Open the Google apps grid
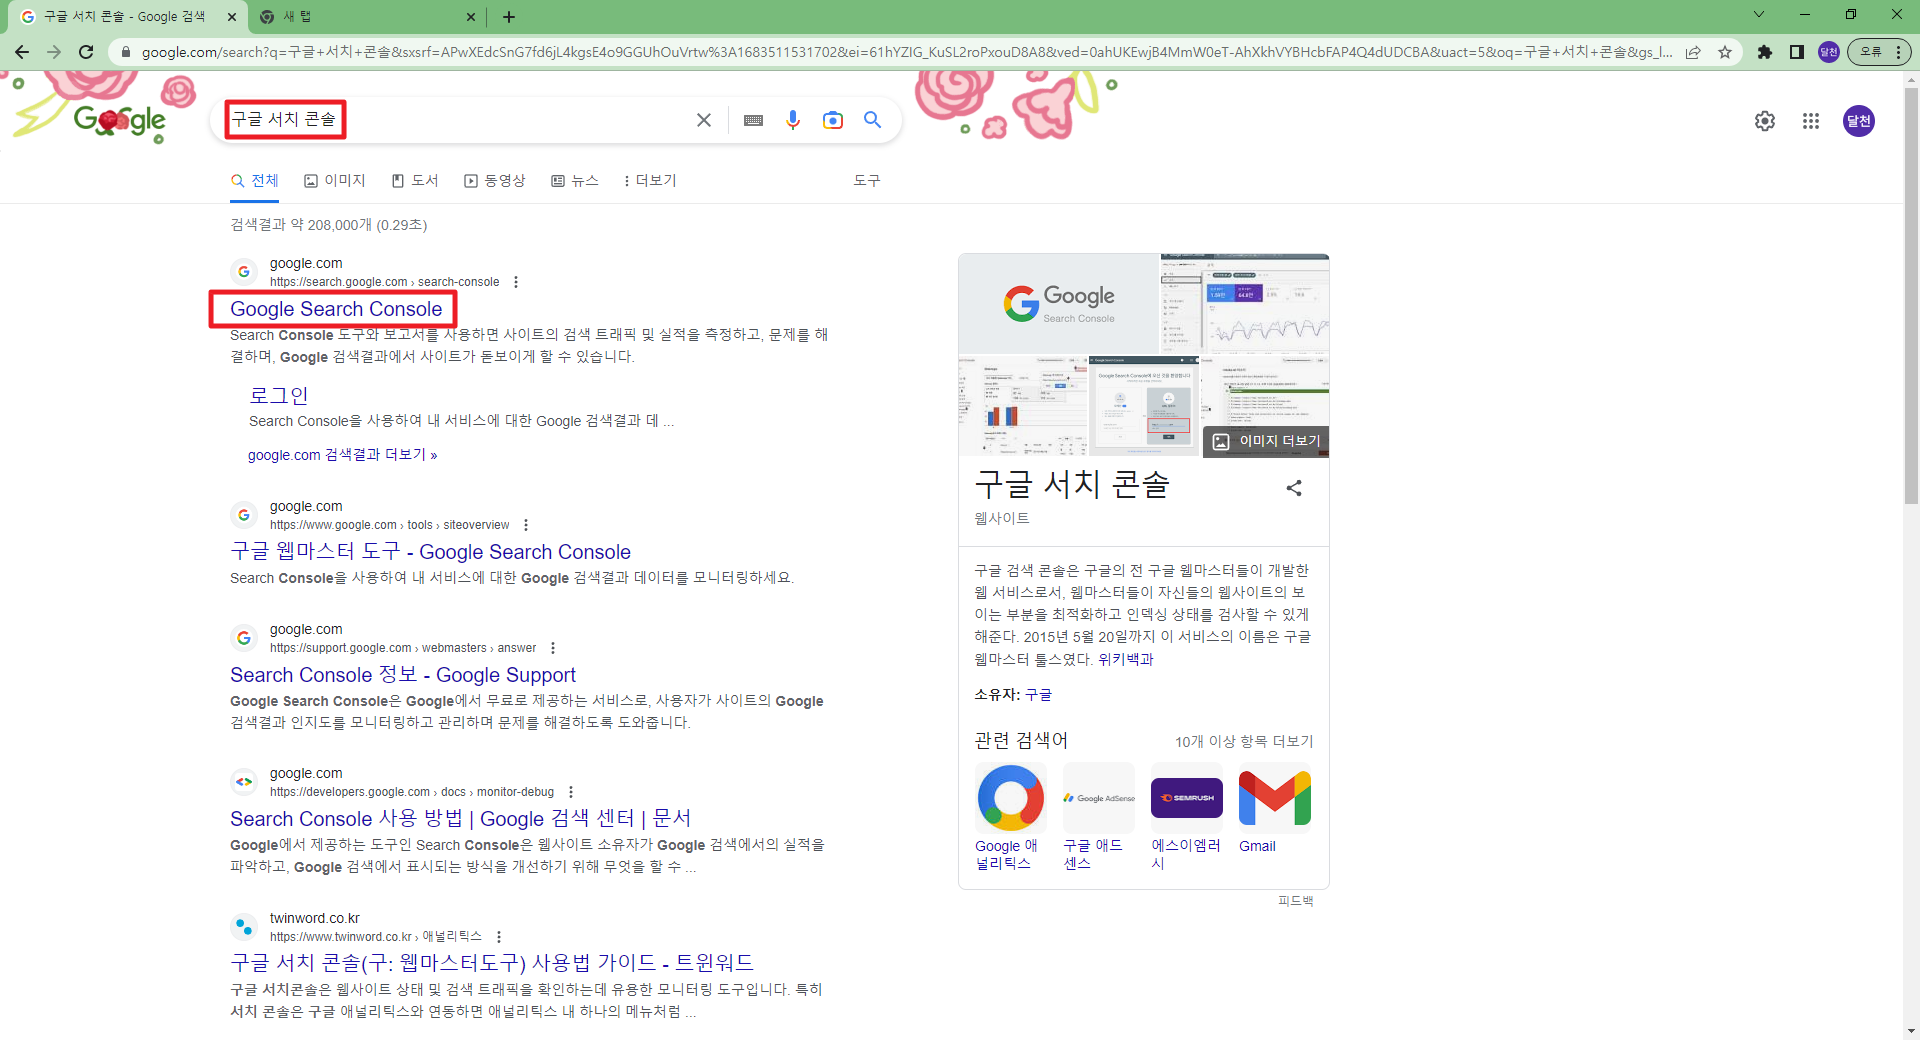1920x1040 pixels. pyautogui.click(x=1811, y=121)
